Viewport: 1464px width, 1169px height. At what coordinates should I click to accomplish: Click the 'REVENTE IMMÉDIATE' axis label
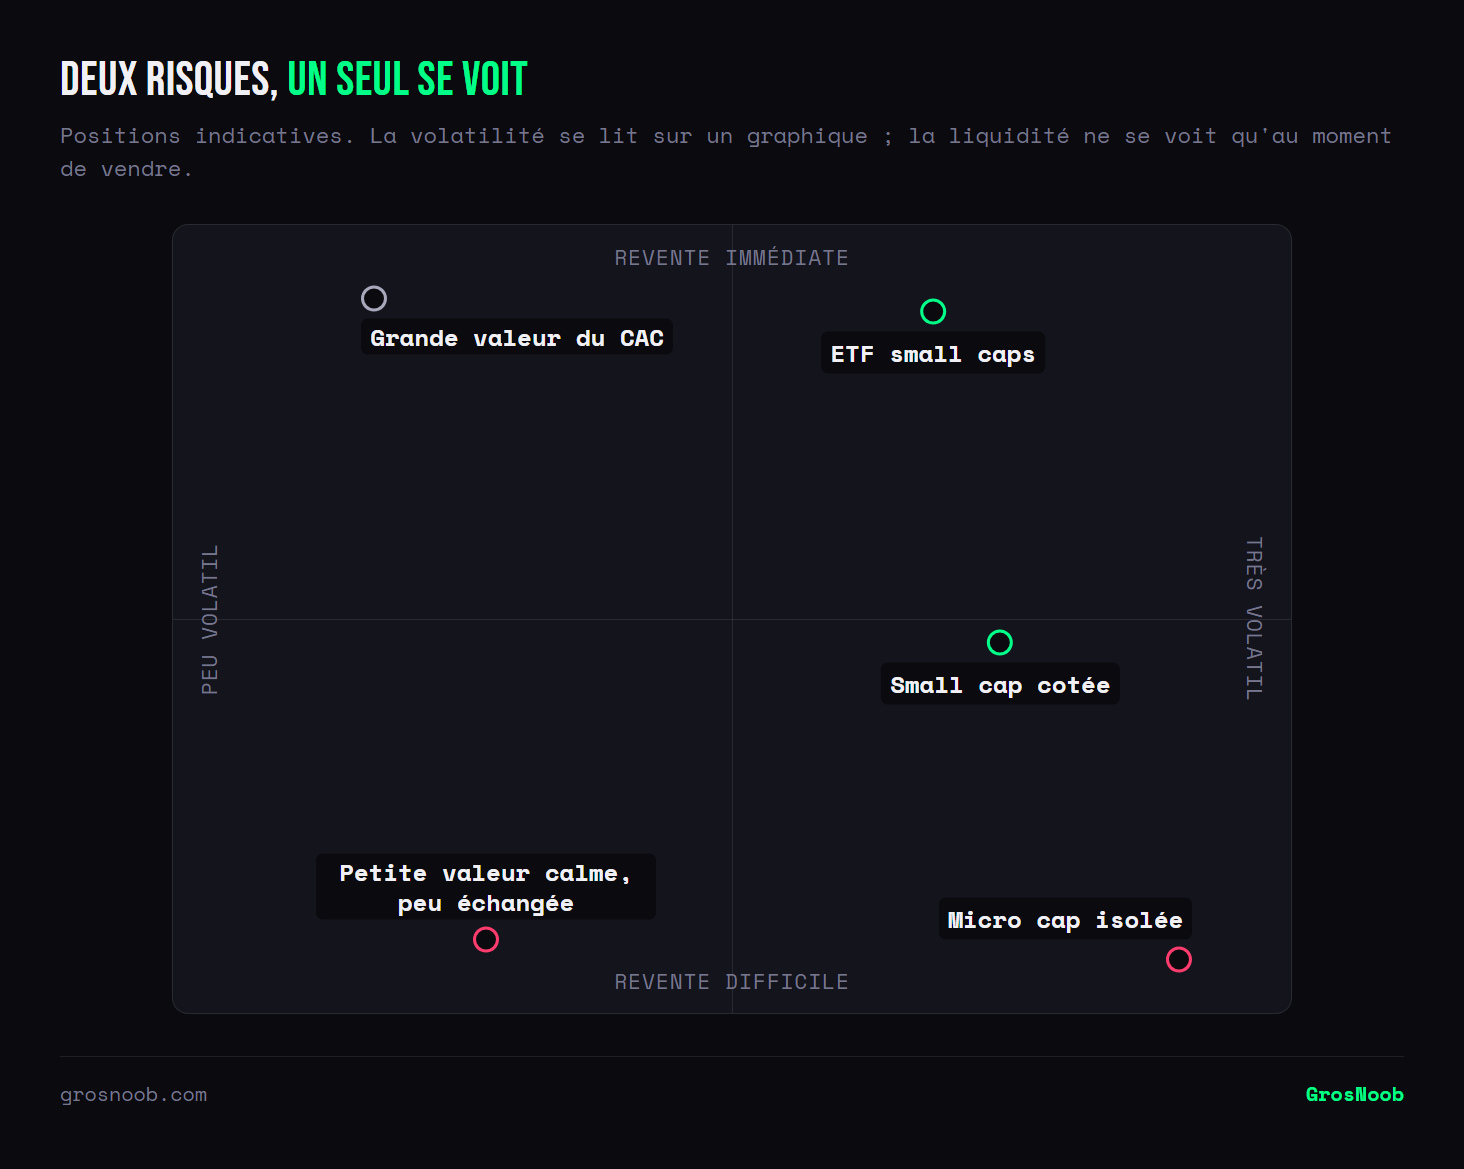[x=732, y=258]
